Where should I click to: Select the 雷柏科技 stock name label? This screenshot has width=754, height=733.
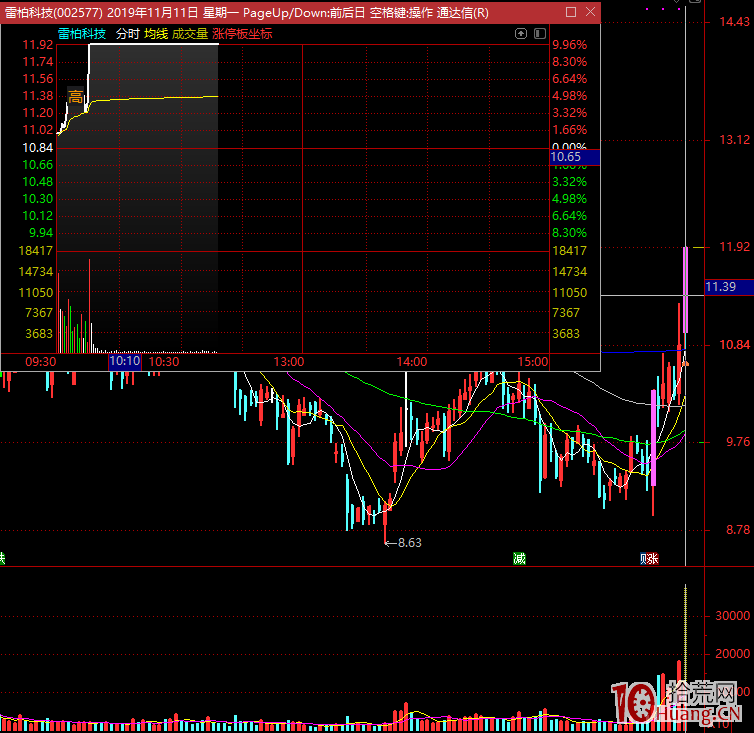point(82,34)
